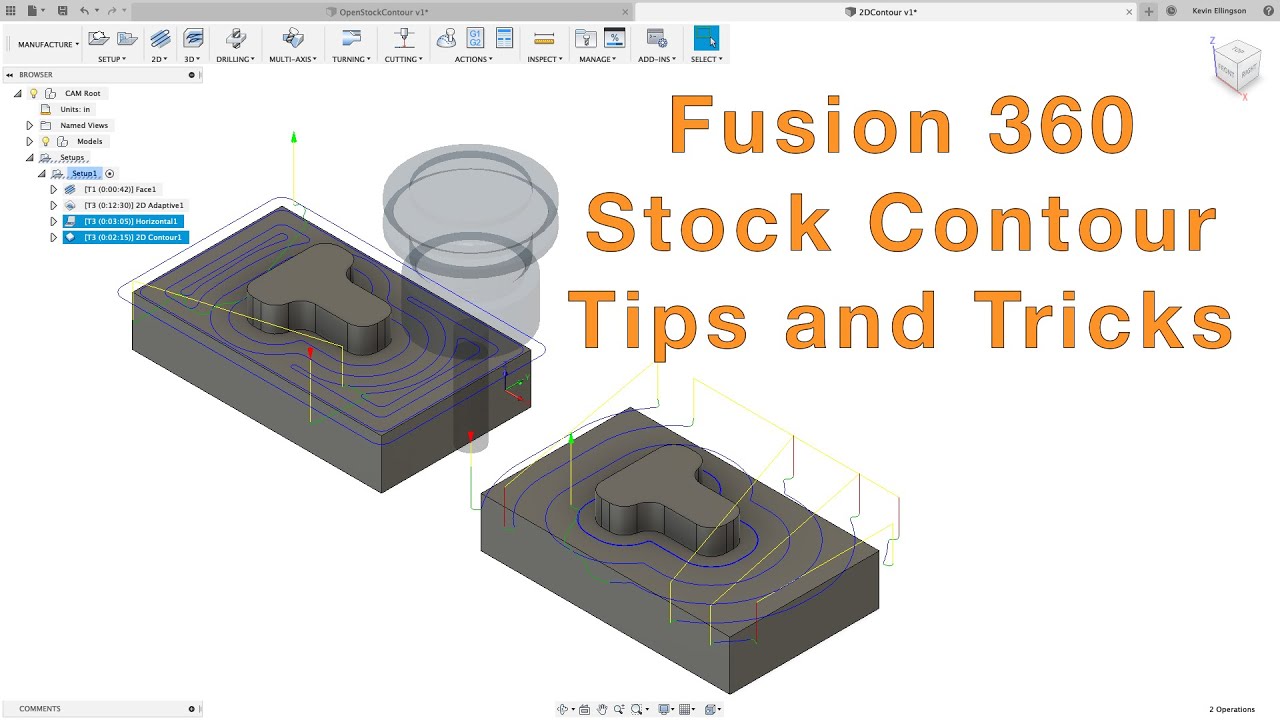The height and width of the screenshot is (720, 1280).
Task: Select the 2D milling toolpath icon
Action: click(x=160, y=39)
